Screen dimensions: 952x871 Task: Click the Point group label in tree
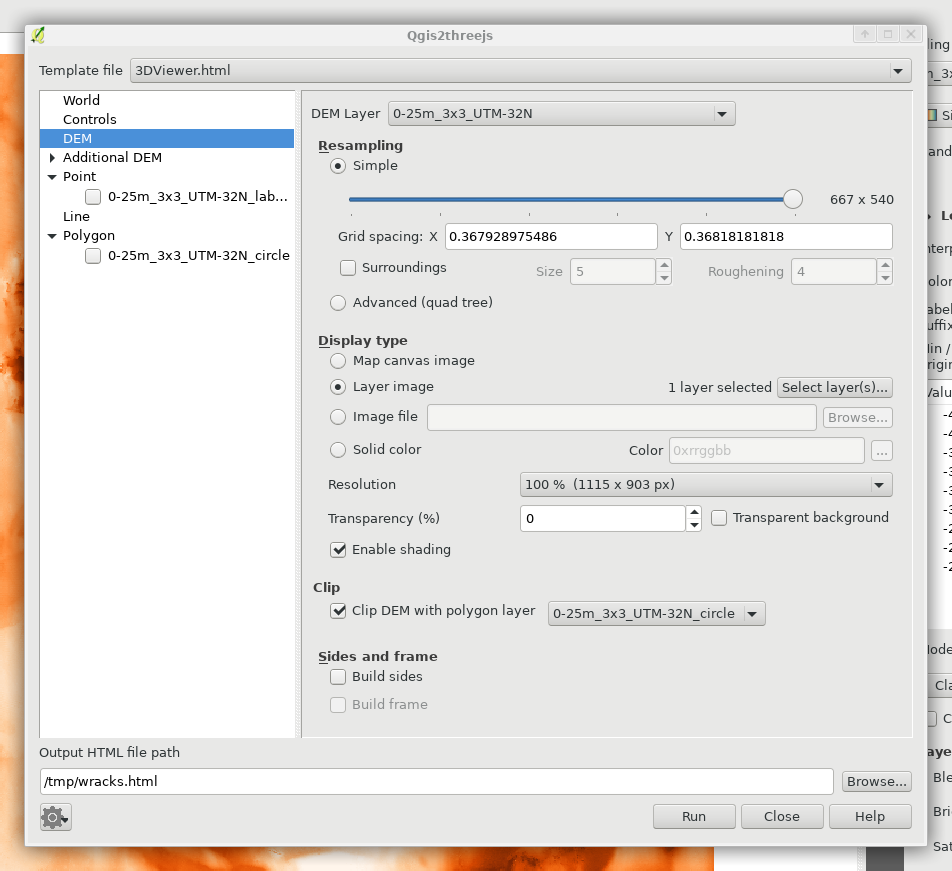[80, 177]
